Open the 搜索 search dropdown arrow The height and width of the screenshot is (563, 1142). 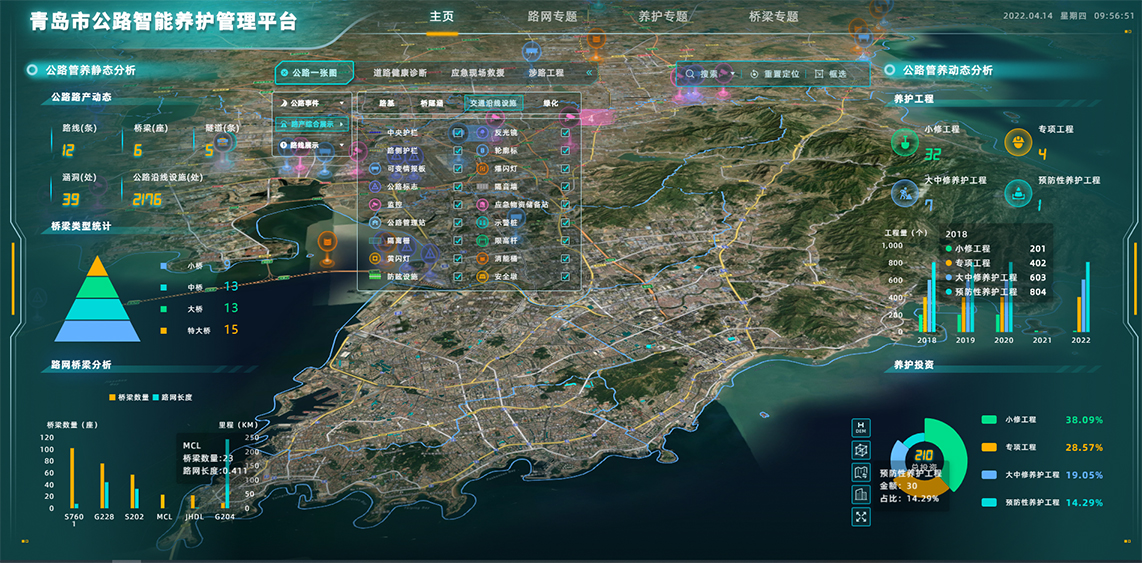[733, 74]
